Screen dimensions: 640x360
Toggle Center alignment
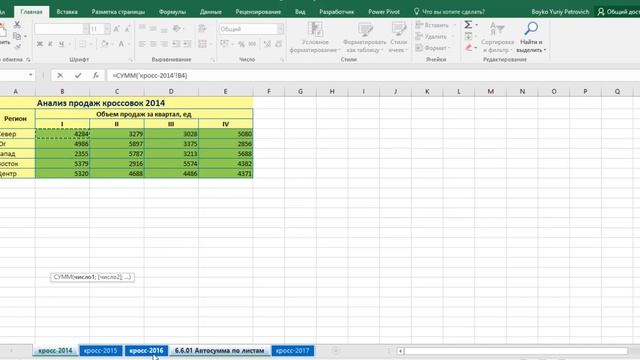[x=153, y=44]
